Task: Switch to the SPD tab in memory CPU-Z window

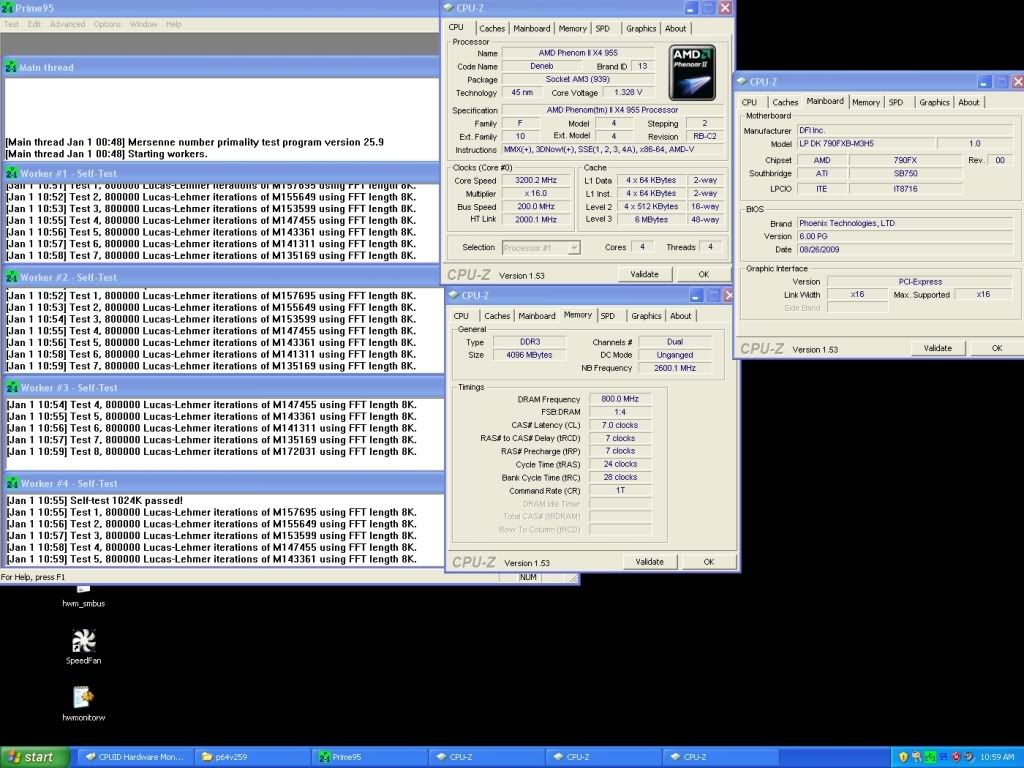Action: click(x=607, y=316)
